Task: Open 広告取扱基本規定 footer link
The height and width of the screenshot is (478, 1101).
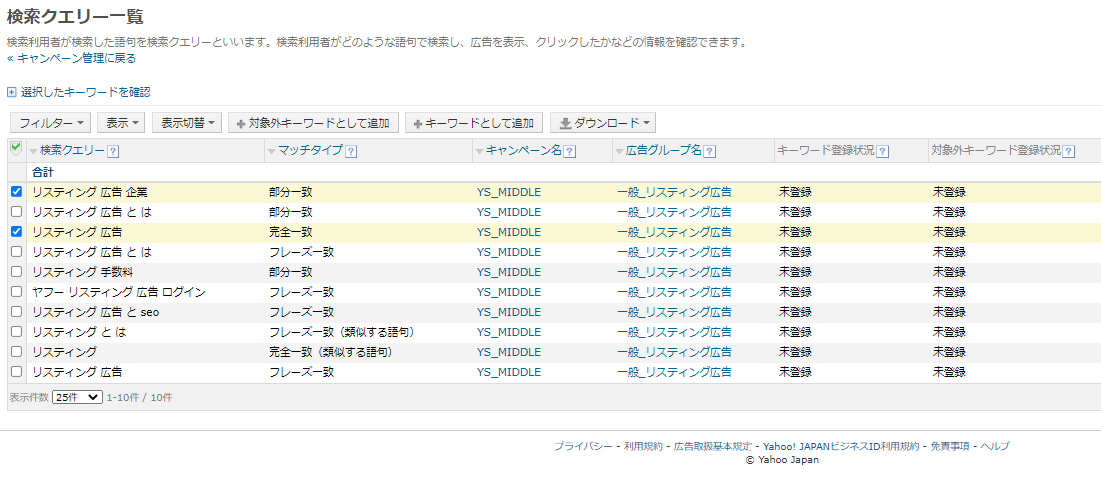Action: (x=713, y=446)
